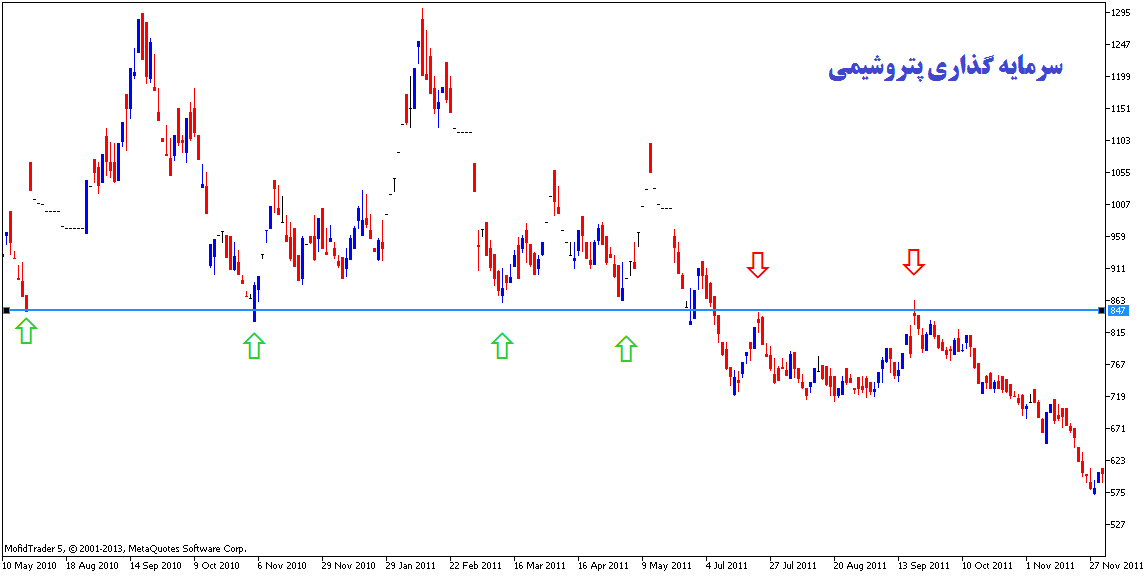Select the blue horizontal support line
Viewport: 1148px width, 577px height.
[x=400, y=310]
